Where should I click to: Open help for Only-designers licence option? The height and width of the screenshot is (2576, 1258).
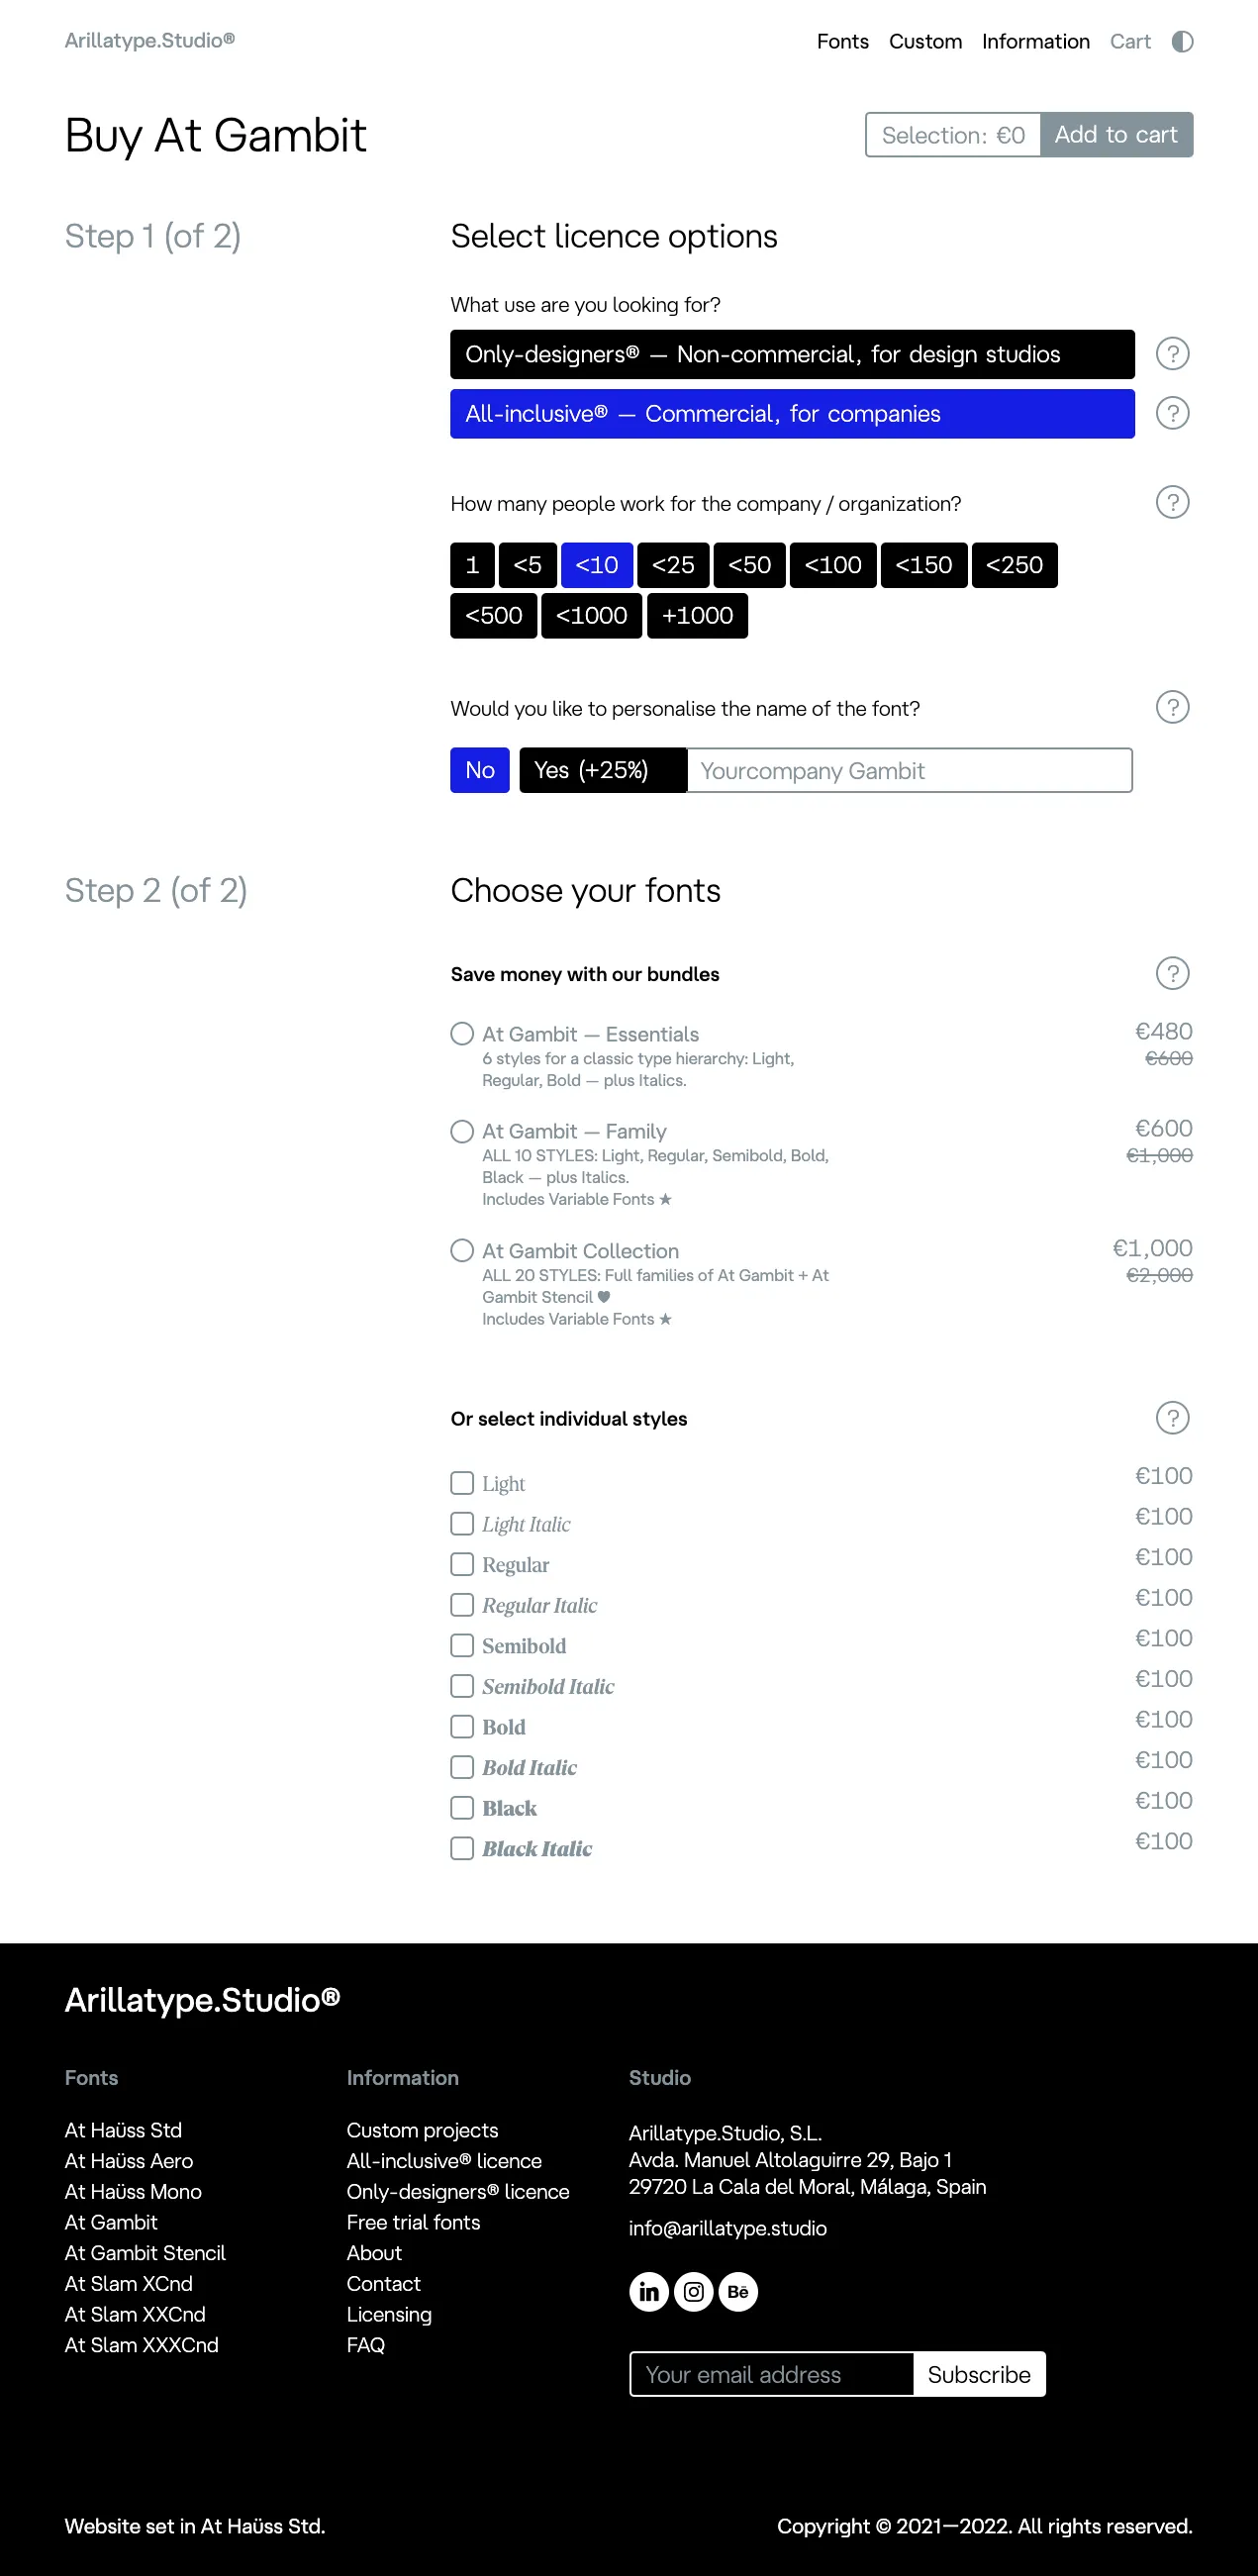pos(1172,354)
